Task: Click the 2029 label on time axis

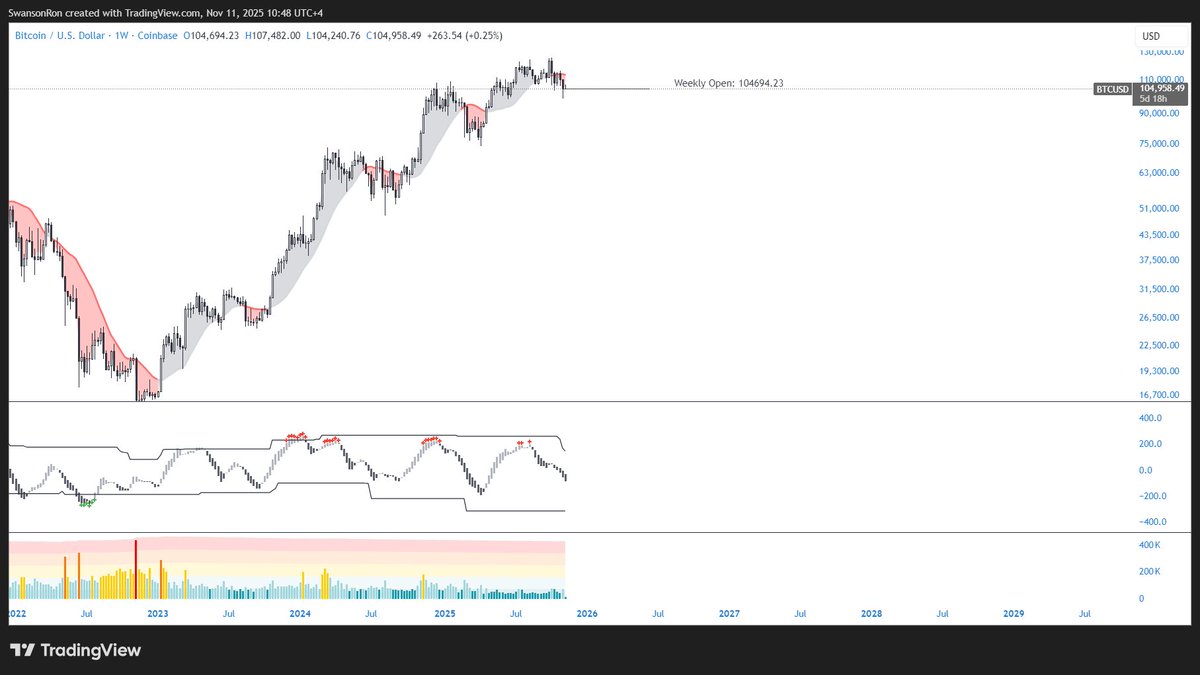Action: [x=1014, y=613]
